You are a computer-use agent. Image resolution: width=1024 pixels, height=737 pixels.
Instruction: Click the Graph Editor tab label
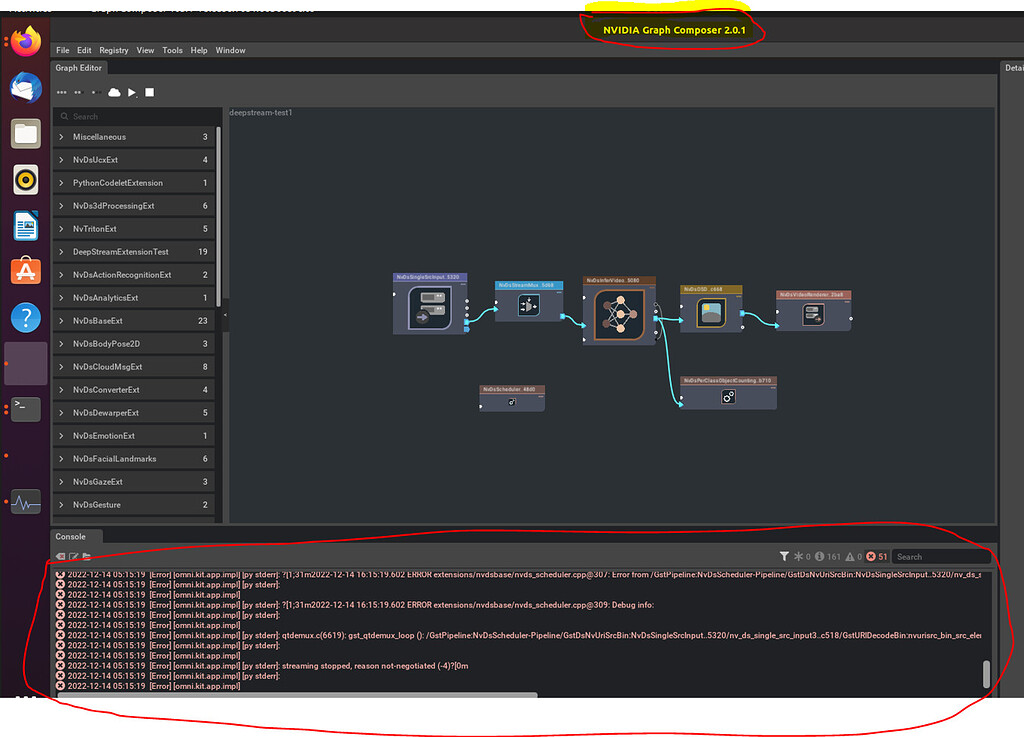pyautogui.click(x=78, y=67)
